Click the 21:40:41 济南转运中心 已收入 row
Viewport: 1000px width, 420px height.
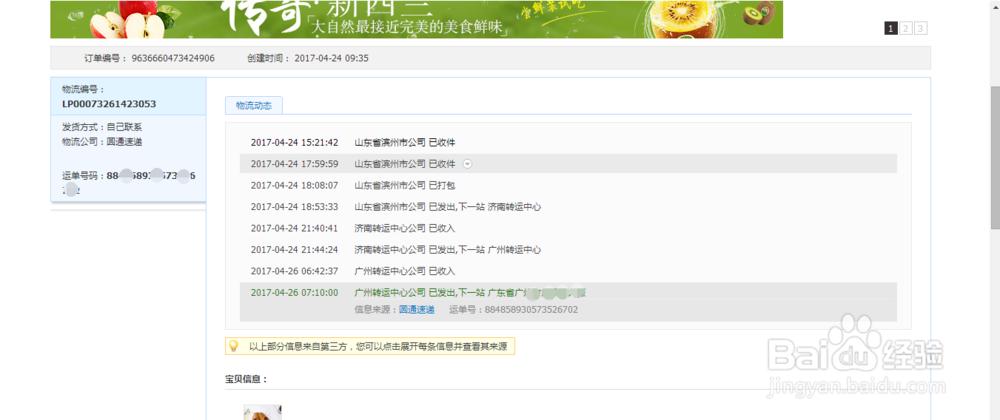point(568,228)
